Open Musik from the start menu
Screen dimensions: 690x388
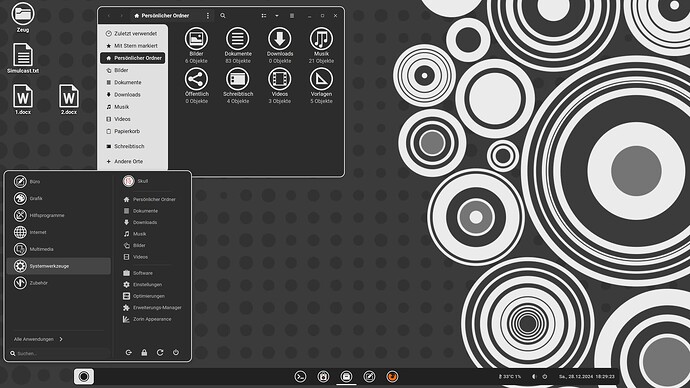(135, 234)
